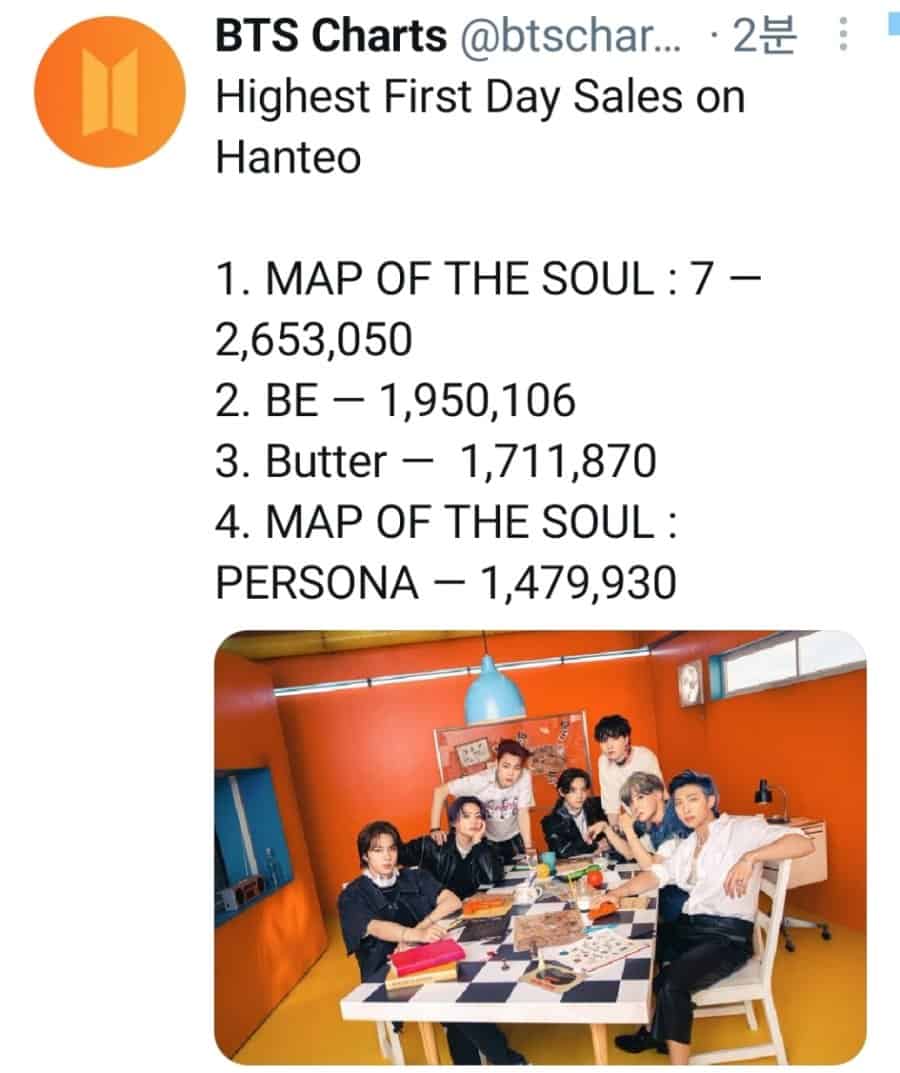Open the tweet via the 2분 timestamp
The width and height of the screenshot is (900, 1073).
click(x=763, y=37)
